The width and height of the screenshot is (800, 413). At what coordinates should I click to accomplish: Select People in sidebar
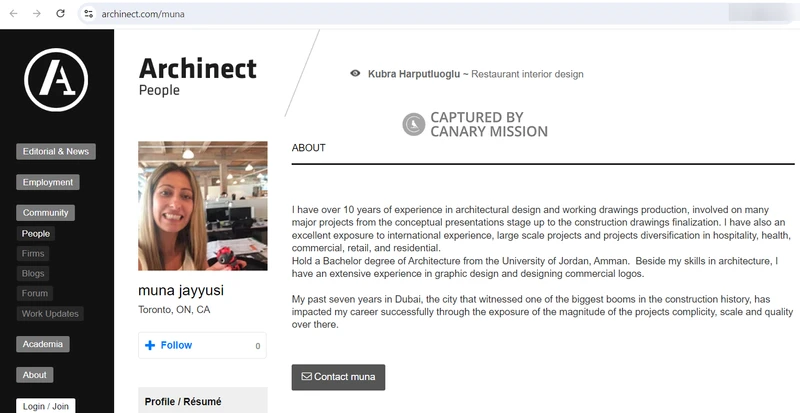click(x=36, y=234)
